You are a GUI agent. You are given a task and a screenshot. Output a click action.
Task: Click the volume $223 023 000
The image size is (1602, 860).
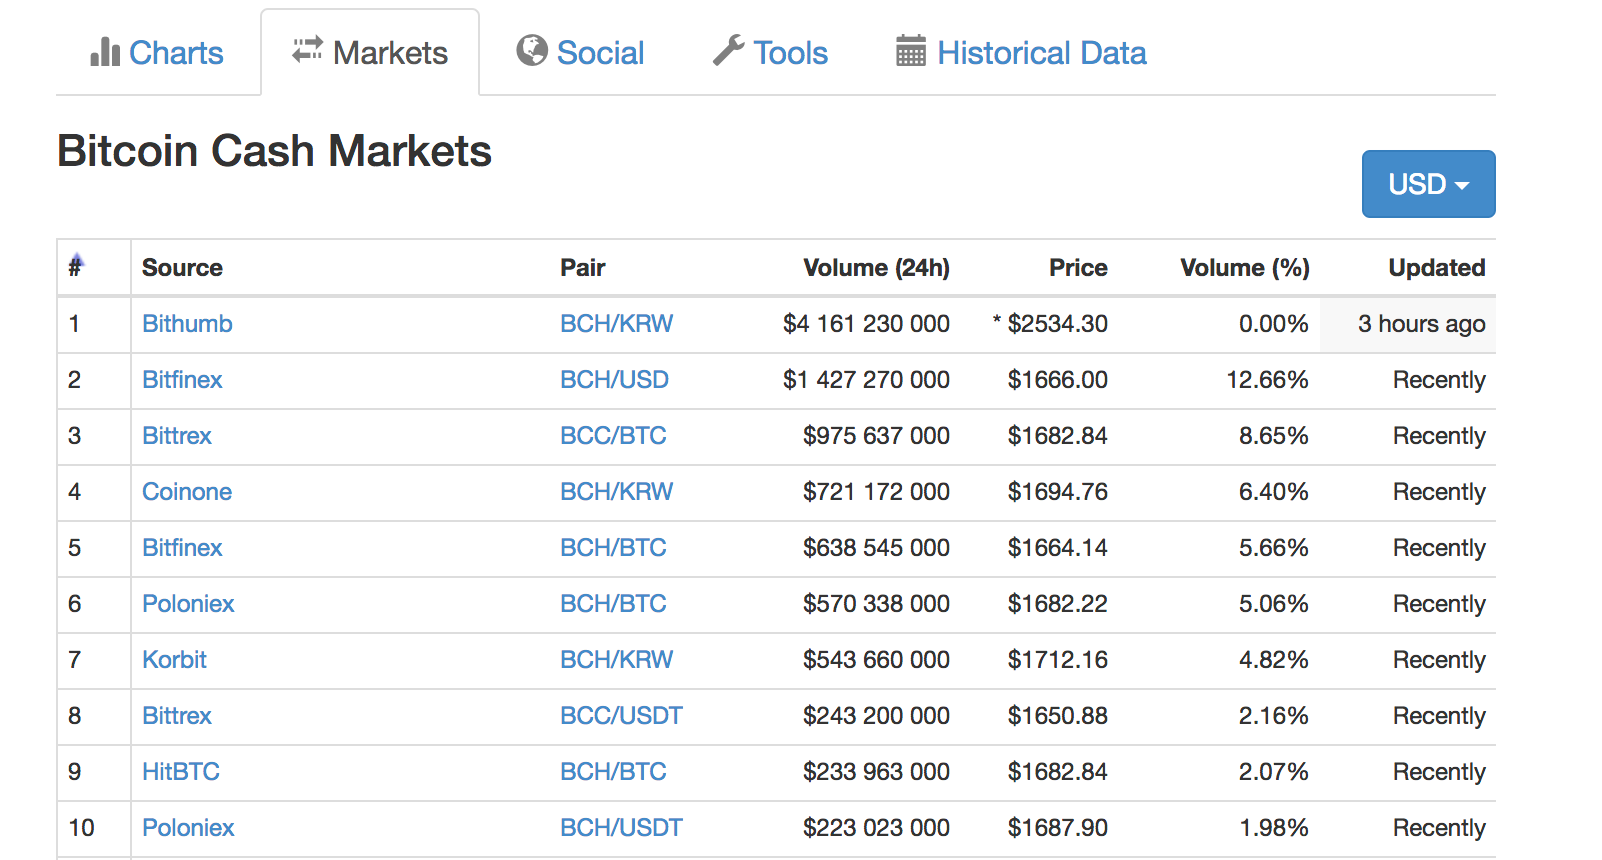tap(876, 828)
